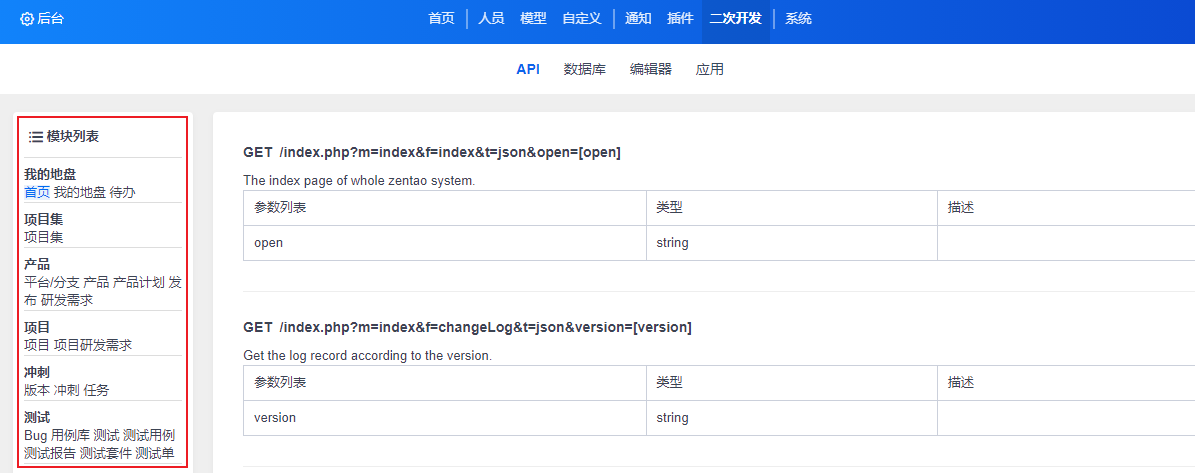Image resolution: width=1195 pixels, height=473 pixels.
Task: Open the 测试套件 module link
Action: (x=106, y=454)
